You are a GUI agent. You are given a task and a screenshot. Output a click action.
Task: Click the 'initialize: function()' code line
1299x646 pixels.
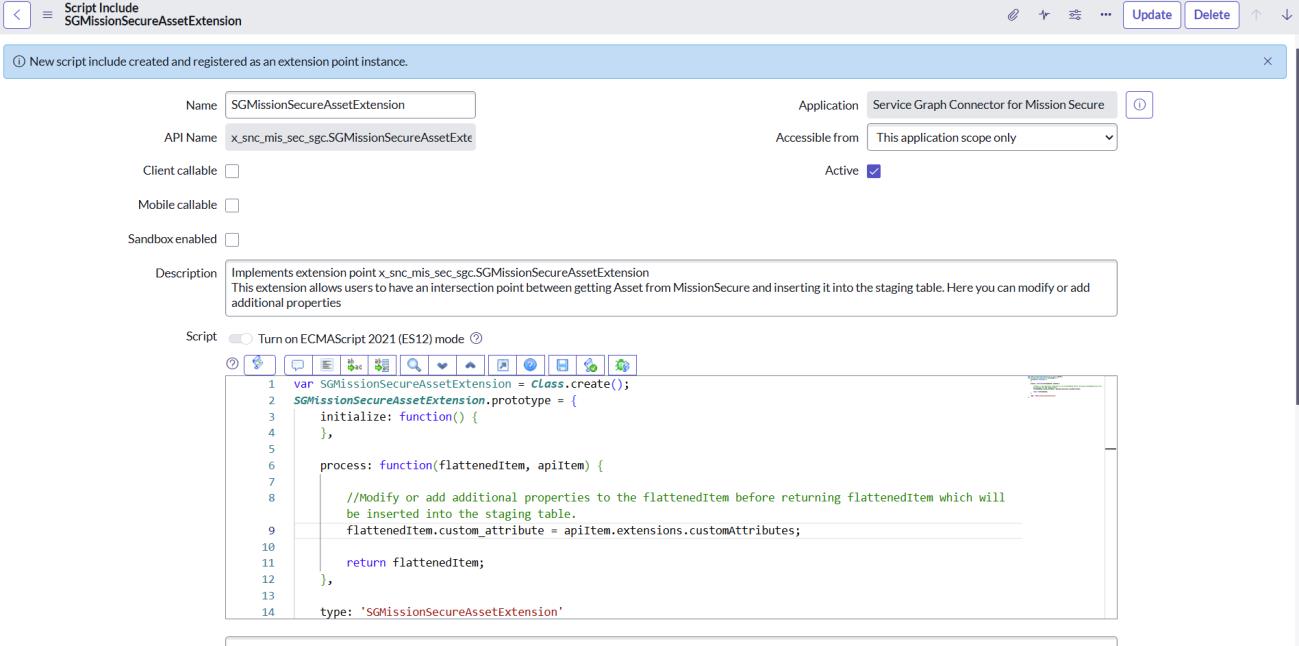pyautogui.click(x=400, y=416)
